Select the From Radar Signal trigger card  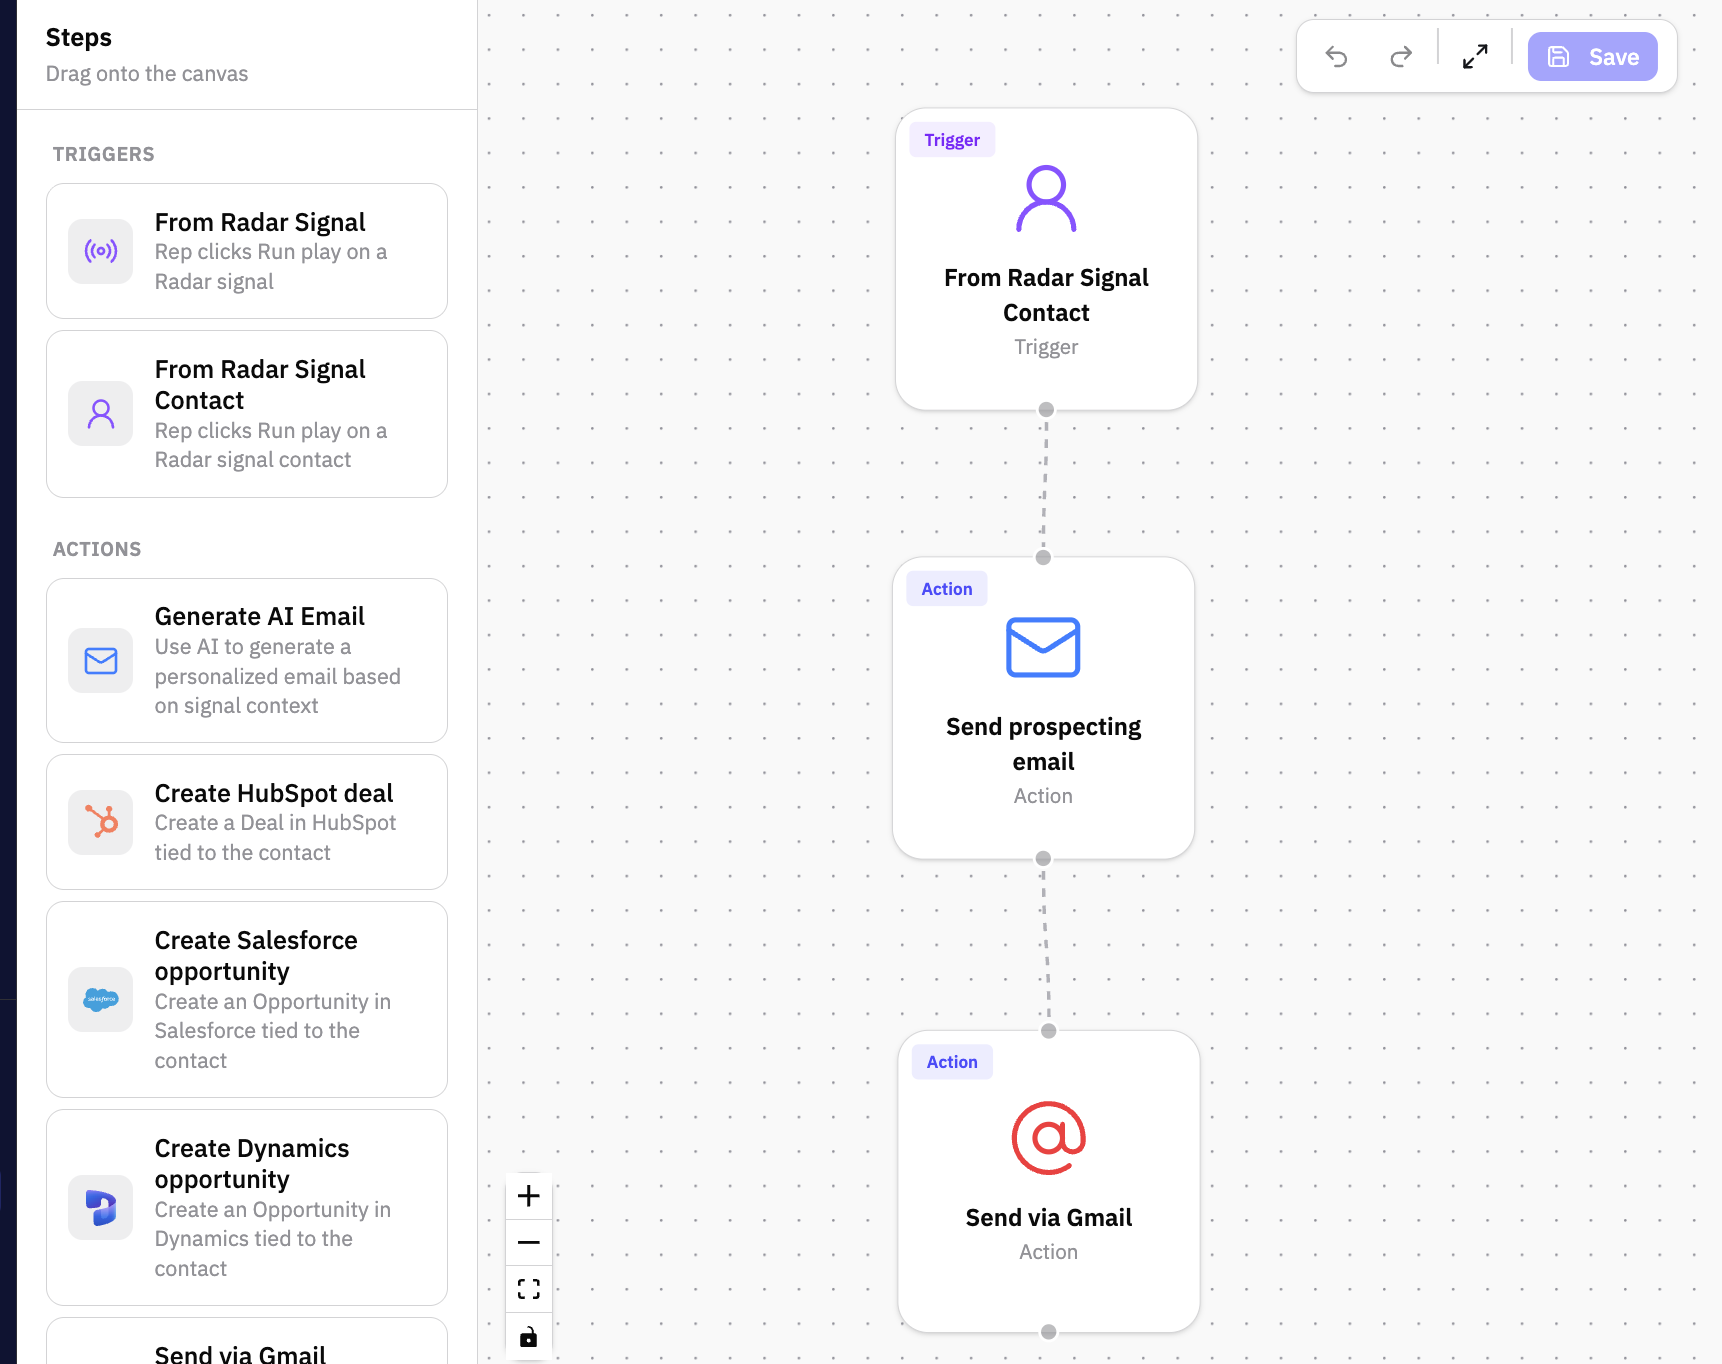[x=247, y=251]
